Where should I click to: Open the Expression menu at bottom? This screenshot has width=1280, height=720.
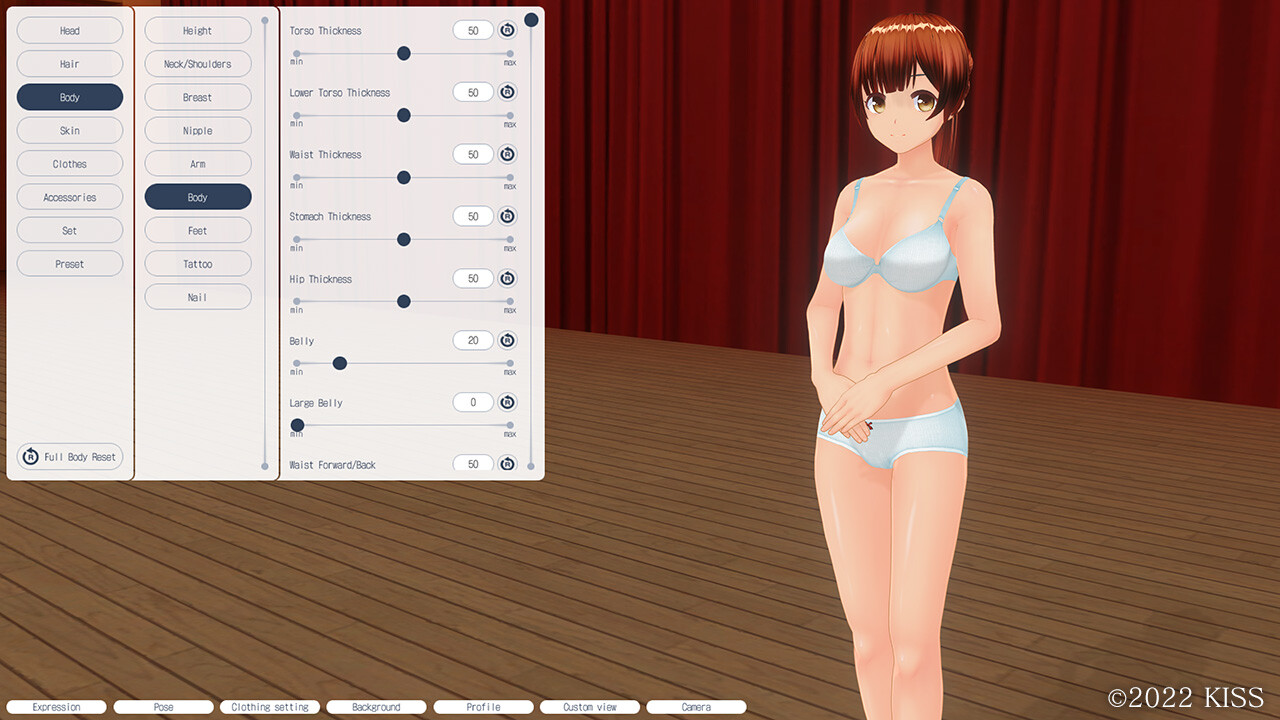pos(57,707)
